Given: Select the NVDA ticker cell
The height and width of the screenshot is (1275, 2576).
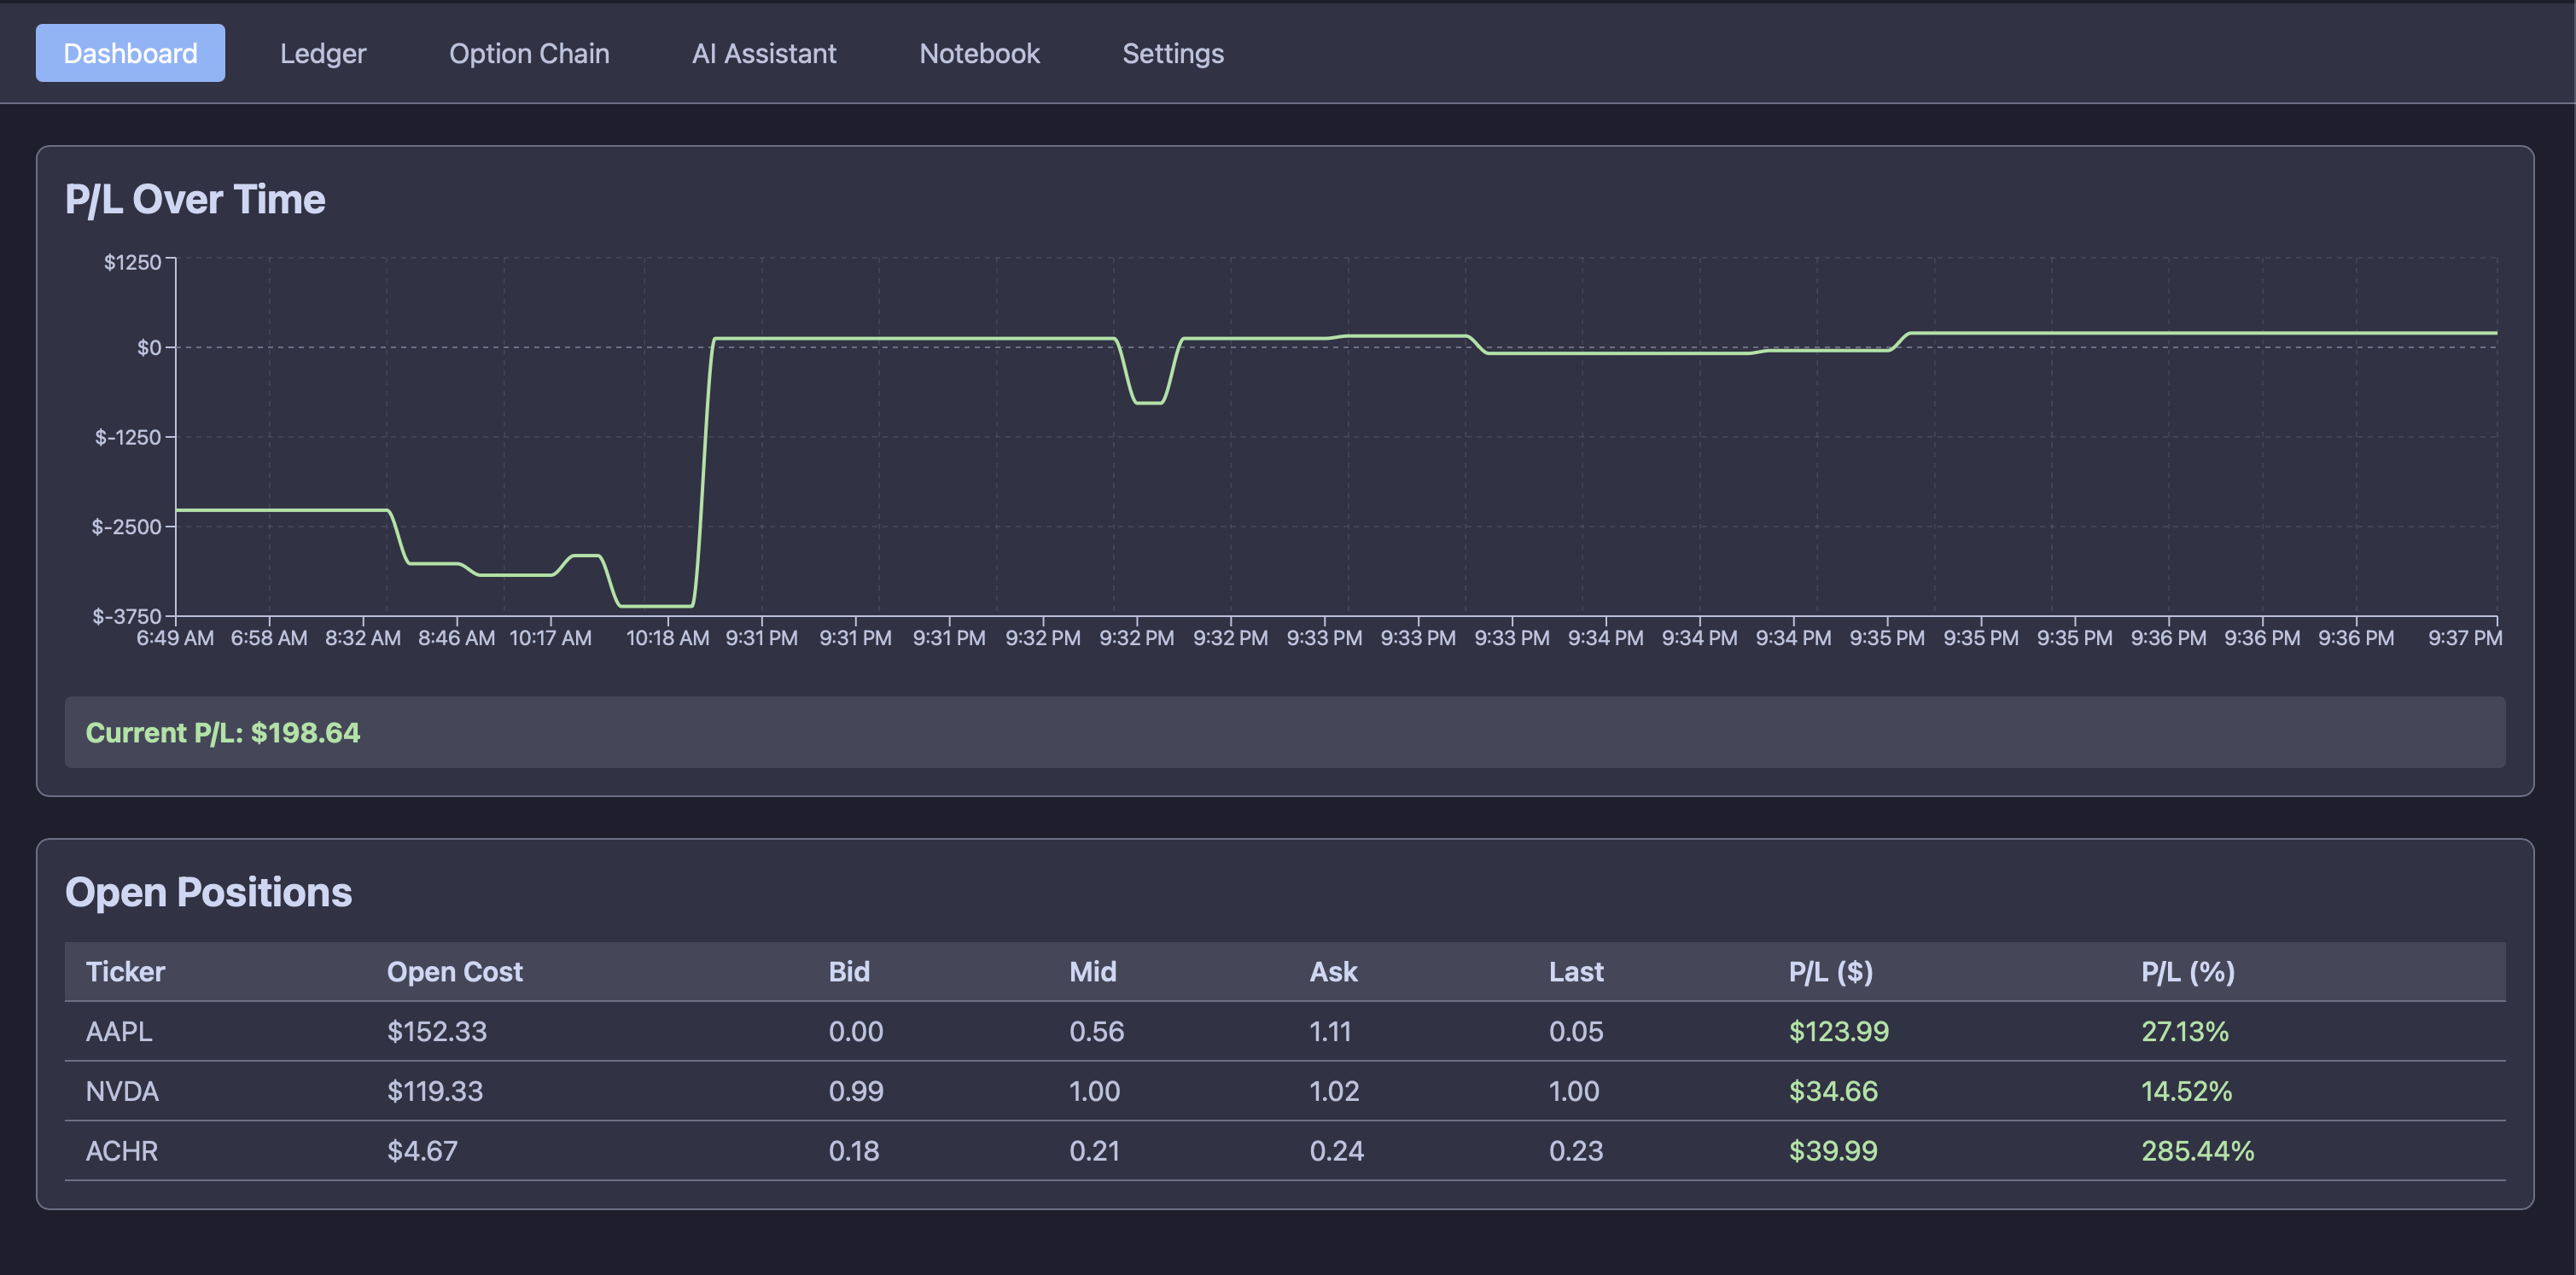Looking at the screenshot, I should click(x=122, y=1091).
